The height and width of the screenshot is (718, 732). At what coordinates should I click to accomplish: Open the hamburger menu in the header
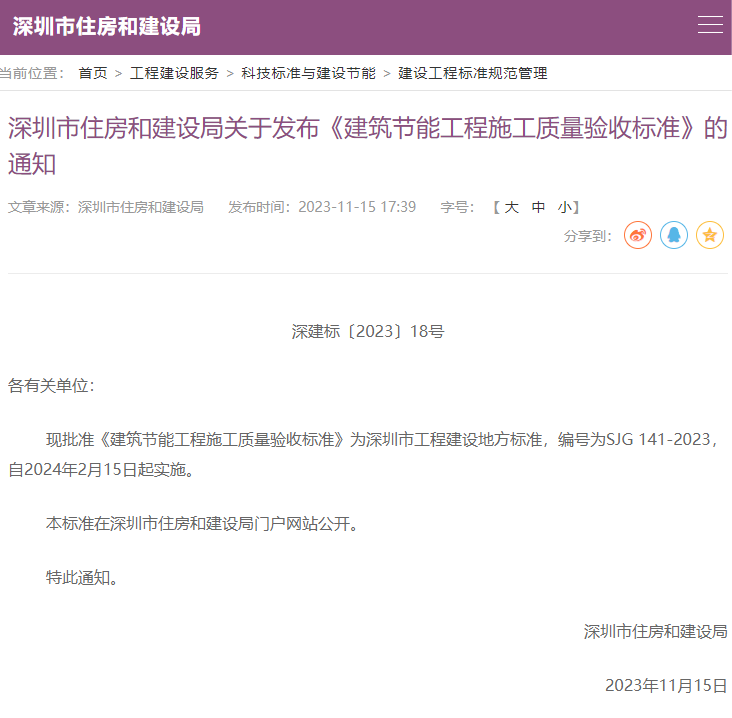coord(710,25)
